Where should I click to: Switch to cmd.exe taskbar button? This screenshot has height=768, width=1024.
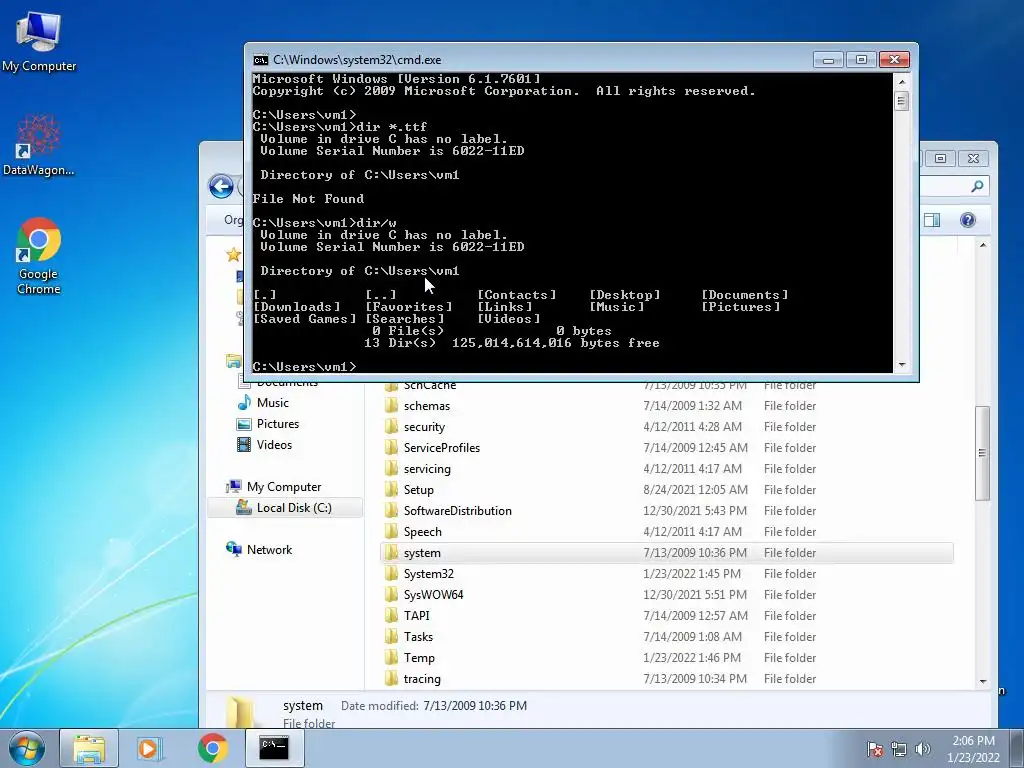[x=274, y=748]
